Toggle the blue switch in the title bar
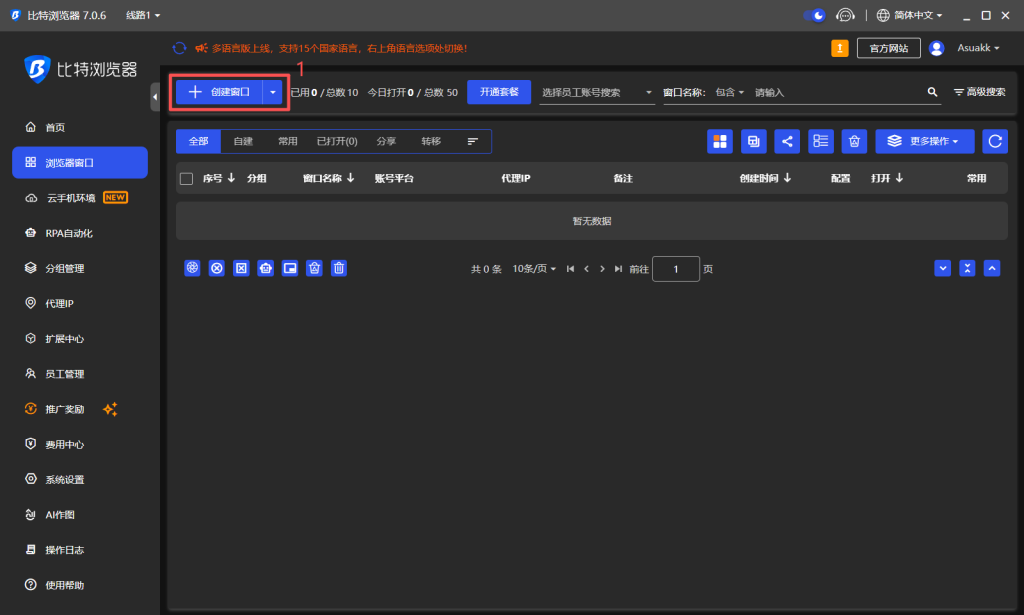 coord(812,14)
